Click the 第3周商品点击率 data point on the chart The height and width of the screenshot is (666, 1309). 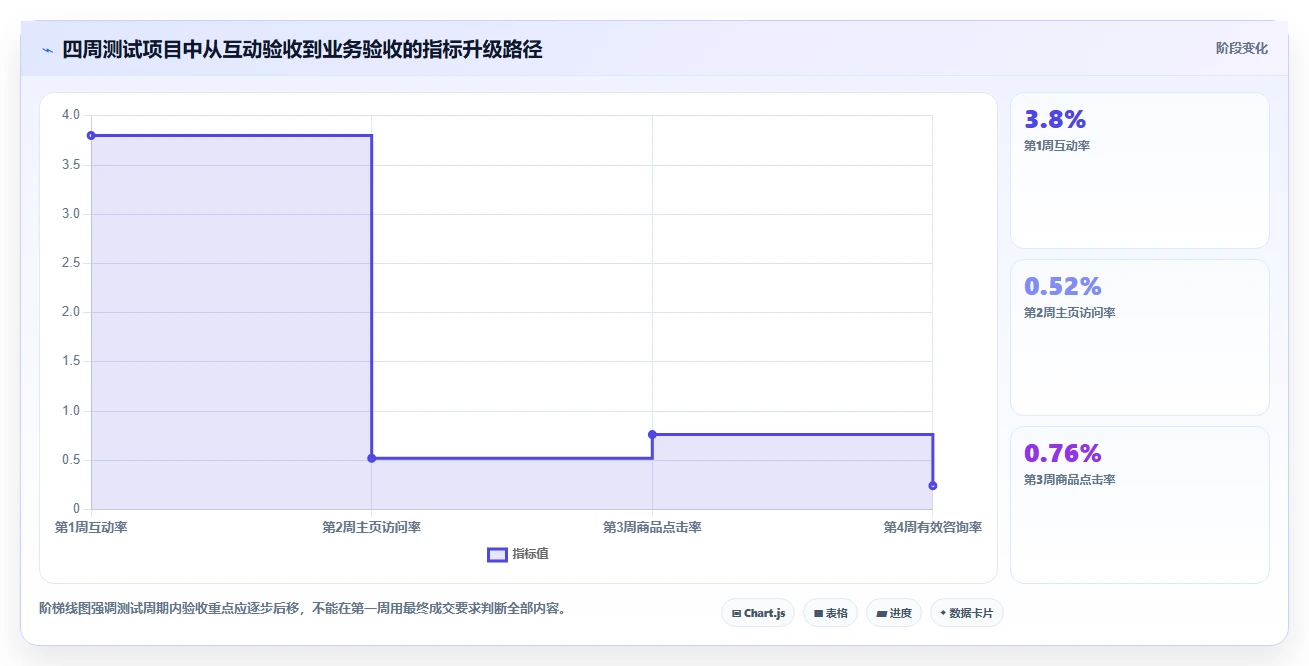click(652, 434)
